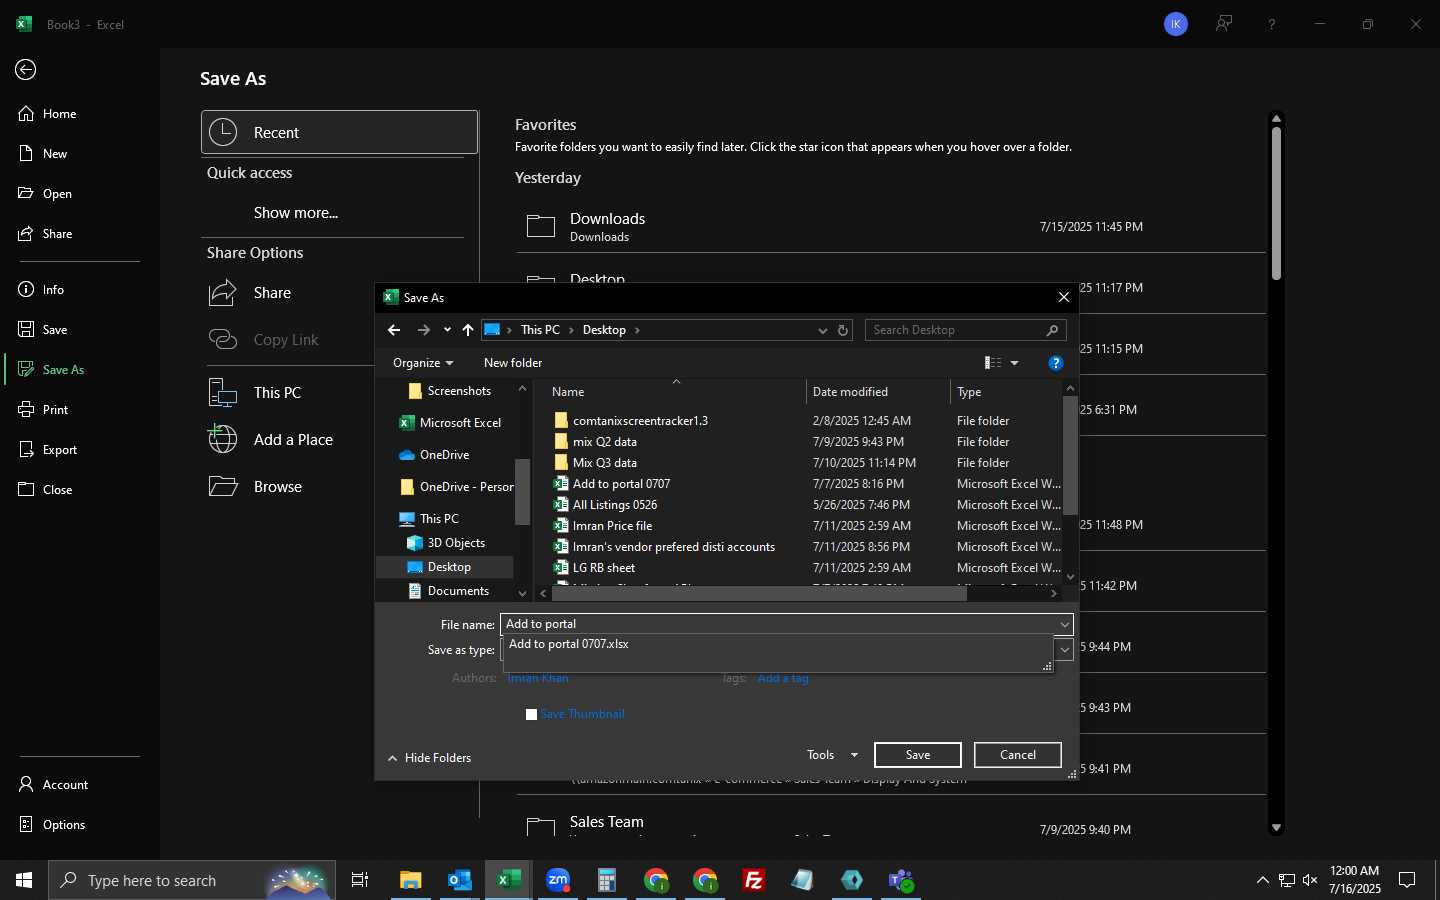
Task: Click Desktop in the address path
Action: [604, 330]
